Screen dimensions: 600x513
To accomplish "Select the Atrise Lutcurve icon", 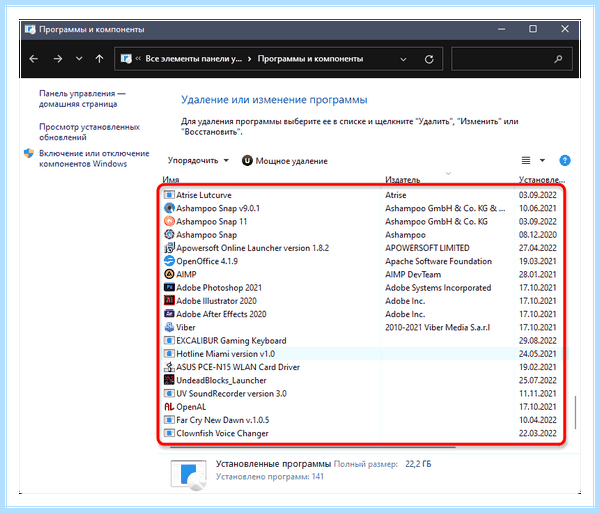I will pyautogui.click(x=169, y=195).
